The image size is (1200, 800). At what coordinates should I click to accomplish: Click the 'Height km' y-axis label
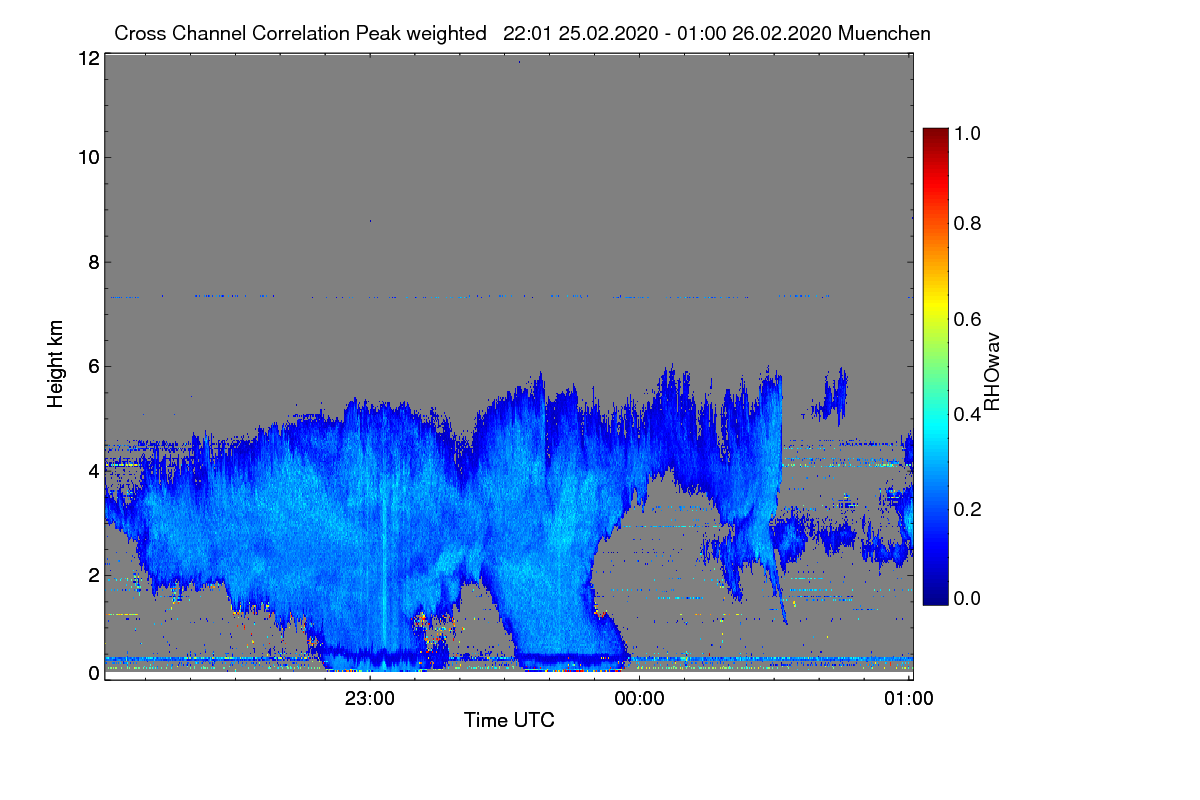click(x=55, y=365)
